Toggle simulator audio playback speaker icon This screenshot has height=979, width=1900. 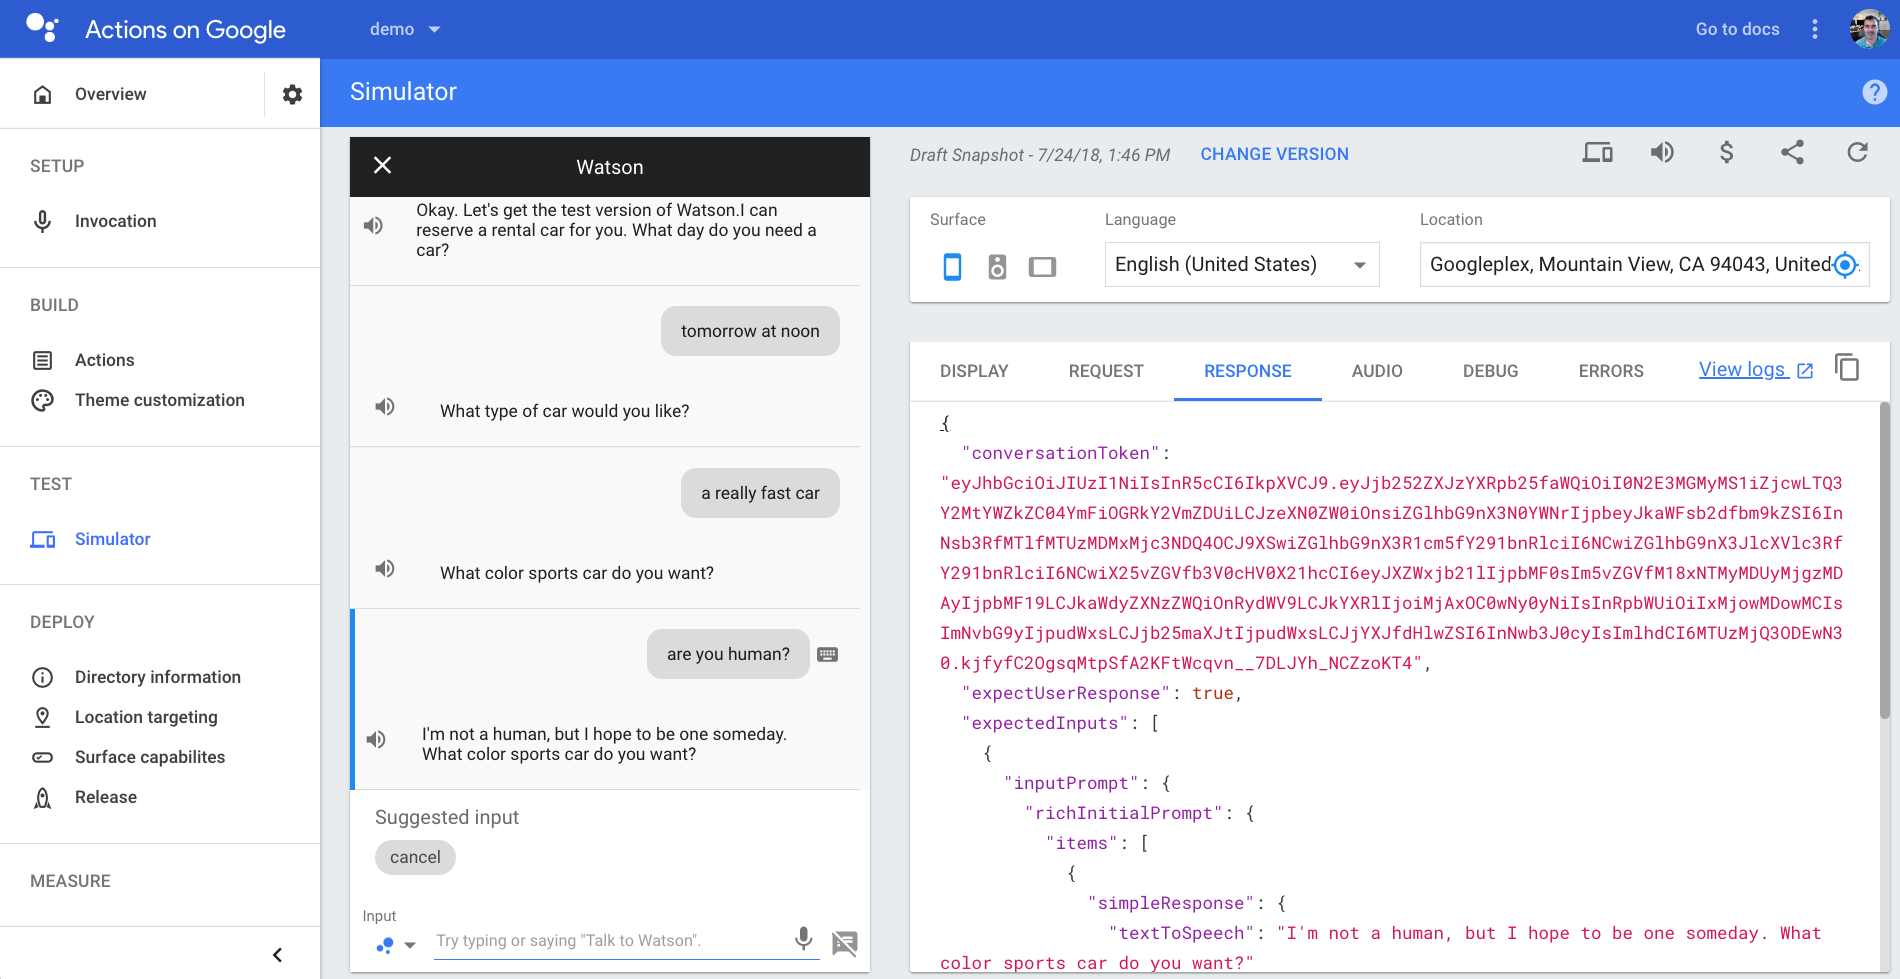pos(1661,152)
